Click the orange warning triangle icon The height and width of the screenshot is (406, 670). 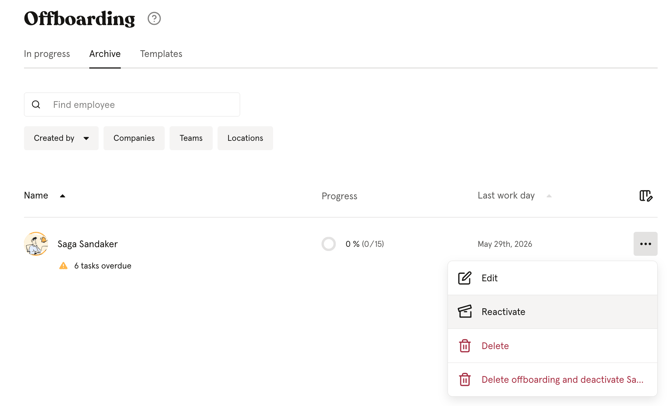coord(63,266)
